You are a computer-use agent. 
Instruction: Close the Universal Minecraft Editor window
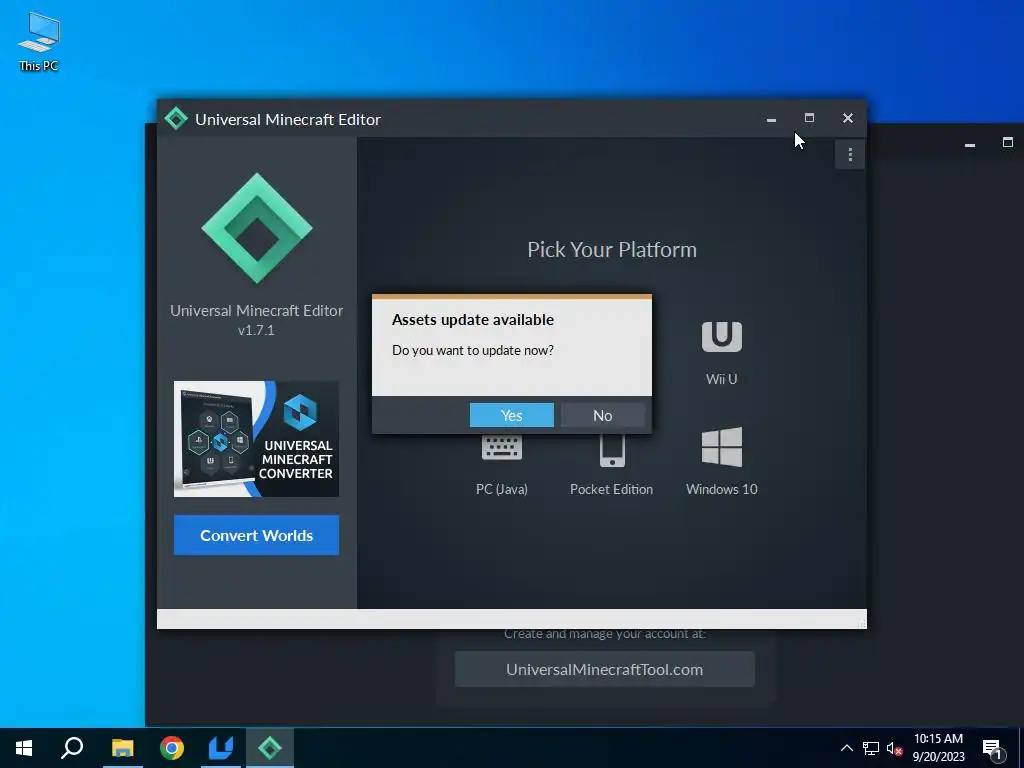point(848,118)
